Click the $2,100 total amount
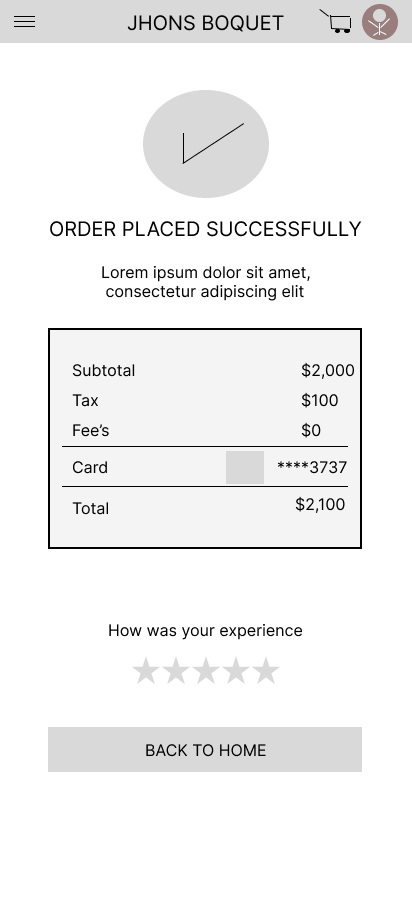The height and width of the screenshot is (917, 412). (320, 504)
